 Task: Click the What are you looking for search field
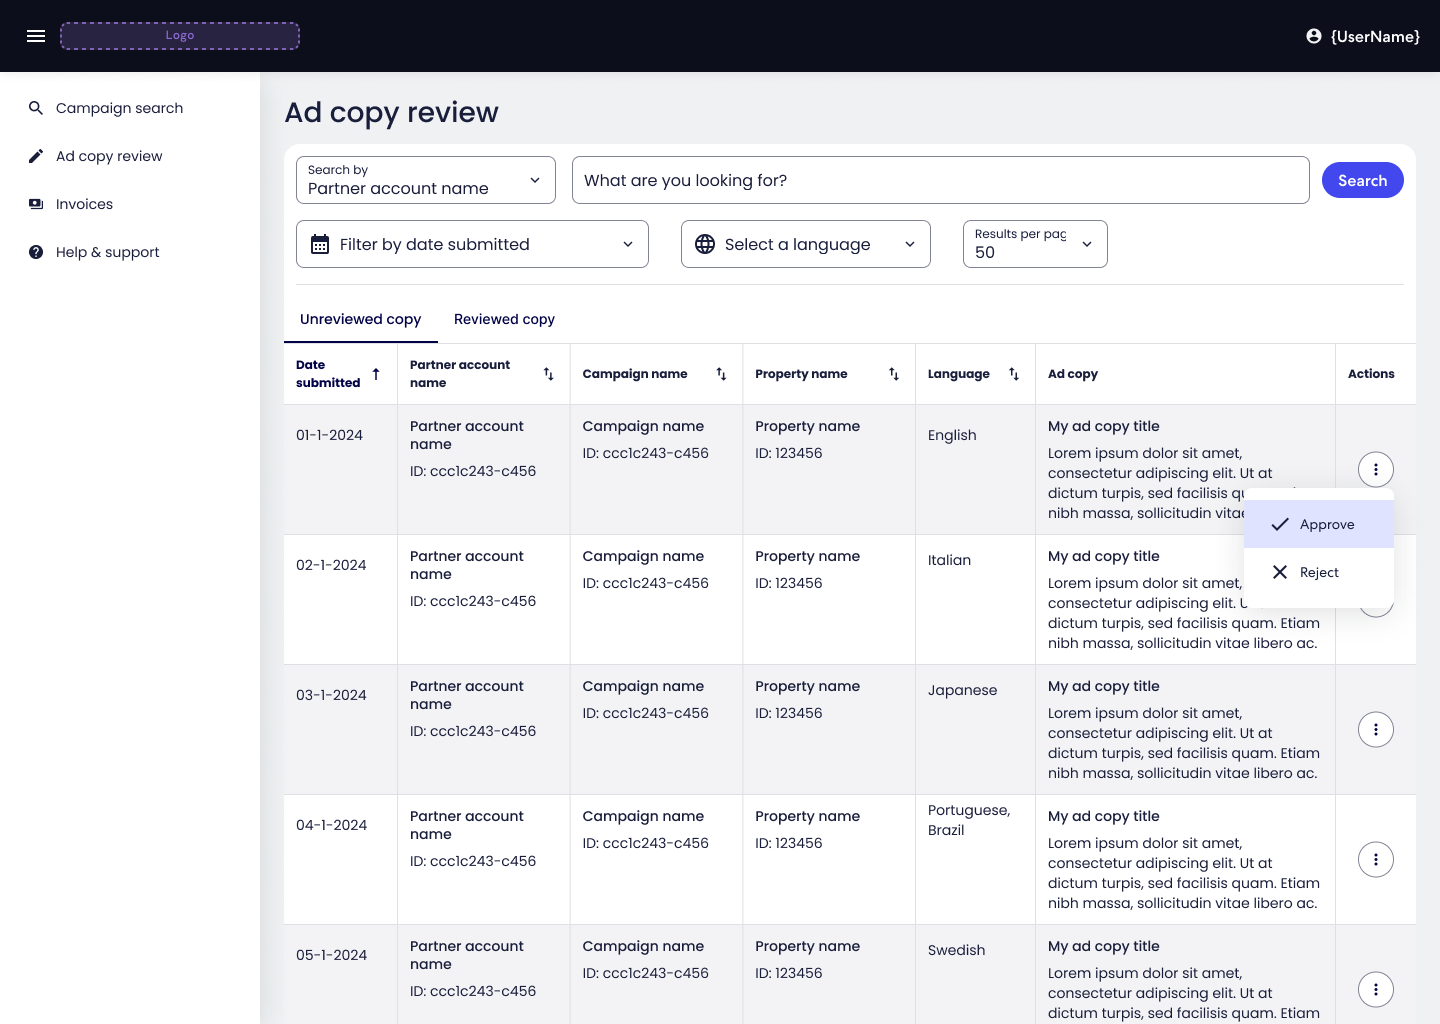[x=940, y=180]
